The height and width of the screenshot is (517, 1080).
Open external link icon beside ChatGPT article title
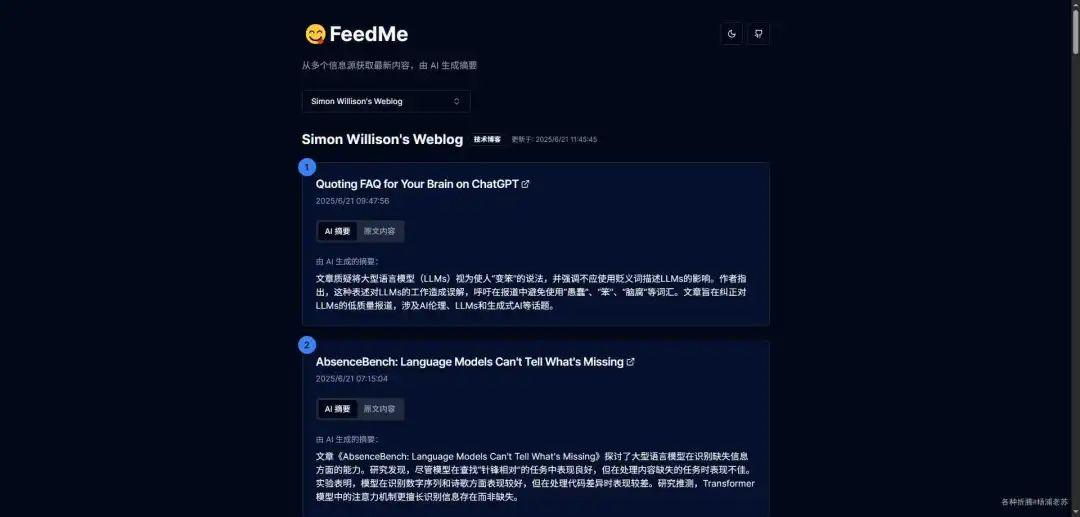click(526, 184)
